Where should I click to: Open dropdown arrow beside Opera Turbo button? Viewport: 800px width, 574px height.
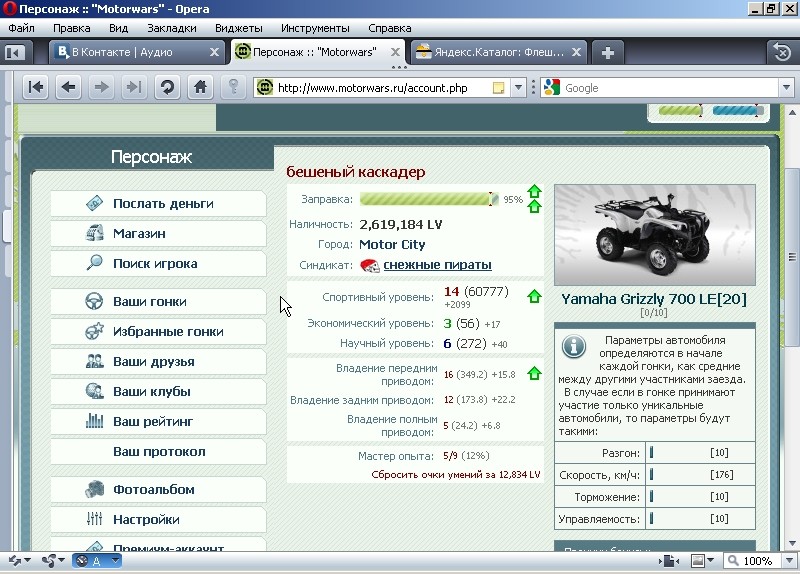[115, 561]
